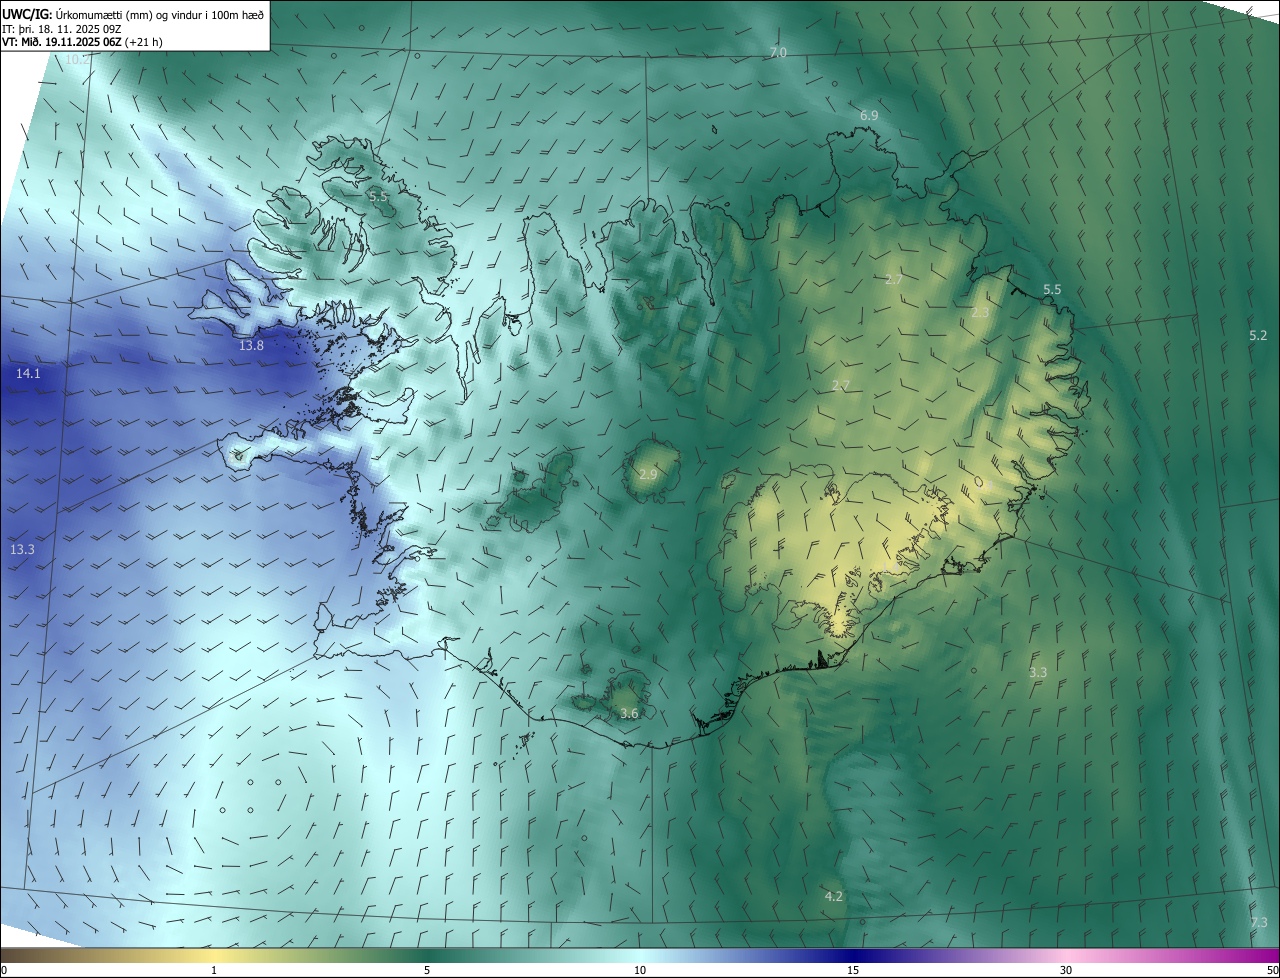Click the '0' tick on the color scale
1280x978 pixels.
[4, 971]
